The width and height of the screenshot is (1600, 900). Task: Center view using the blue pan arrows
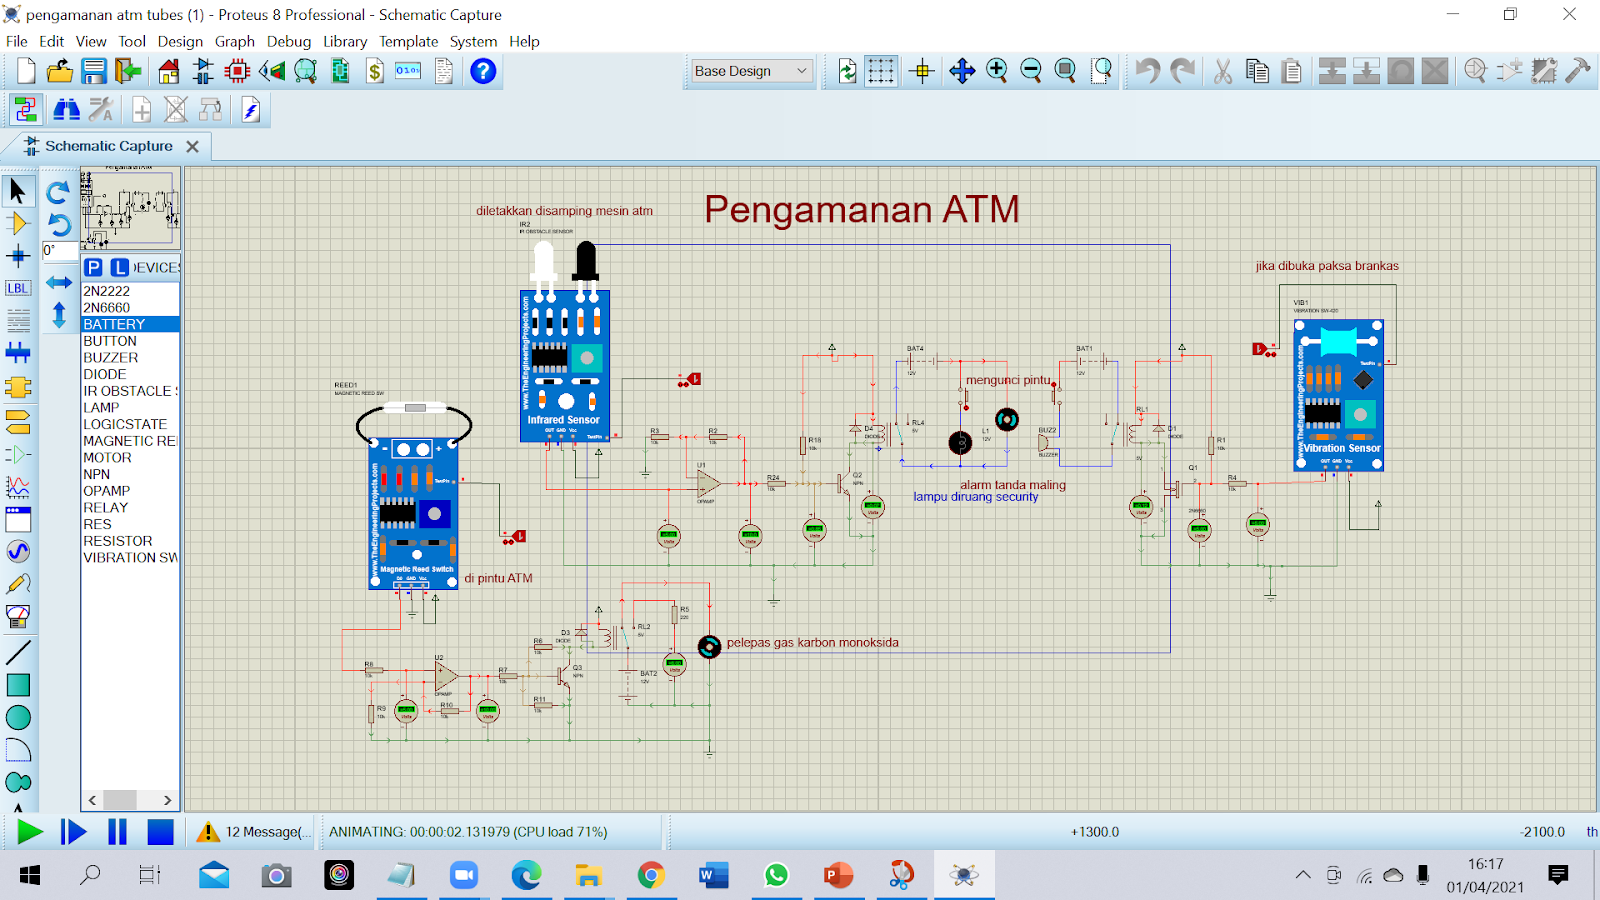[962, 71]
